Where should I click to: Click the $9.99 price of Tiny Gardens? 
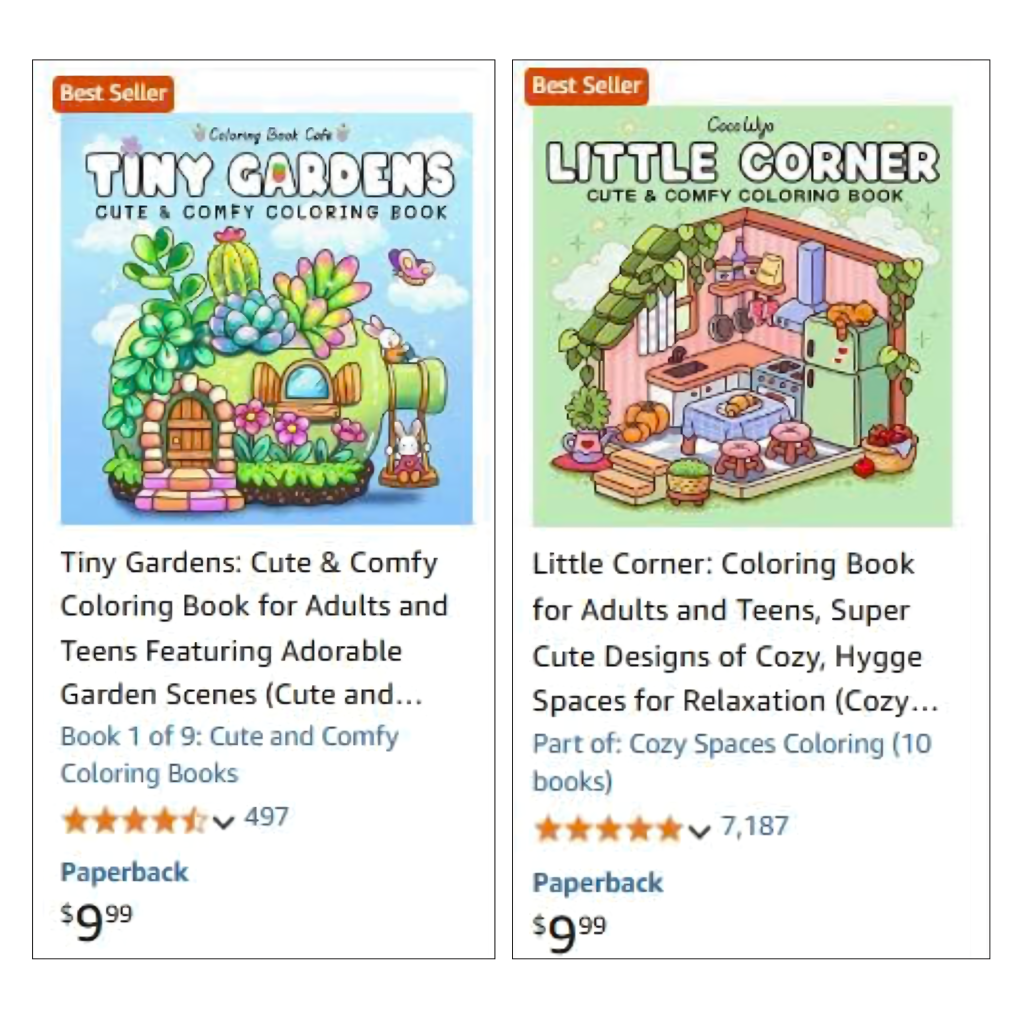[x=97, y=921]
